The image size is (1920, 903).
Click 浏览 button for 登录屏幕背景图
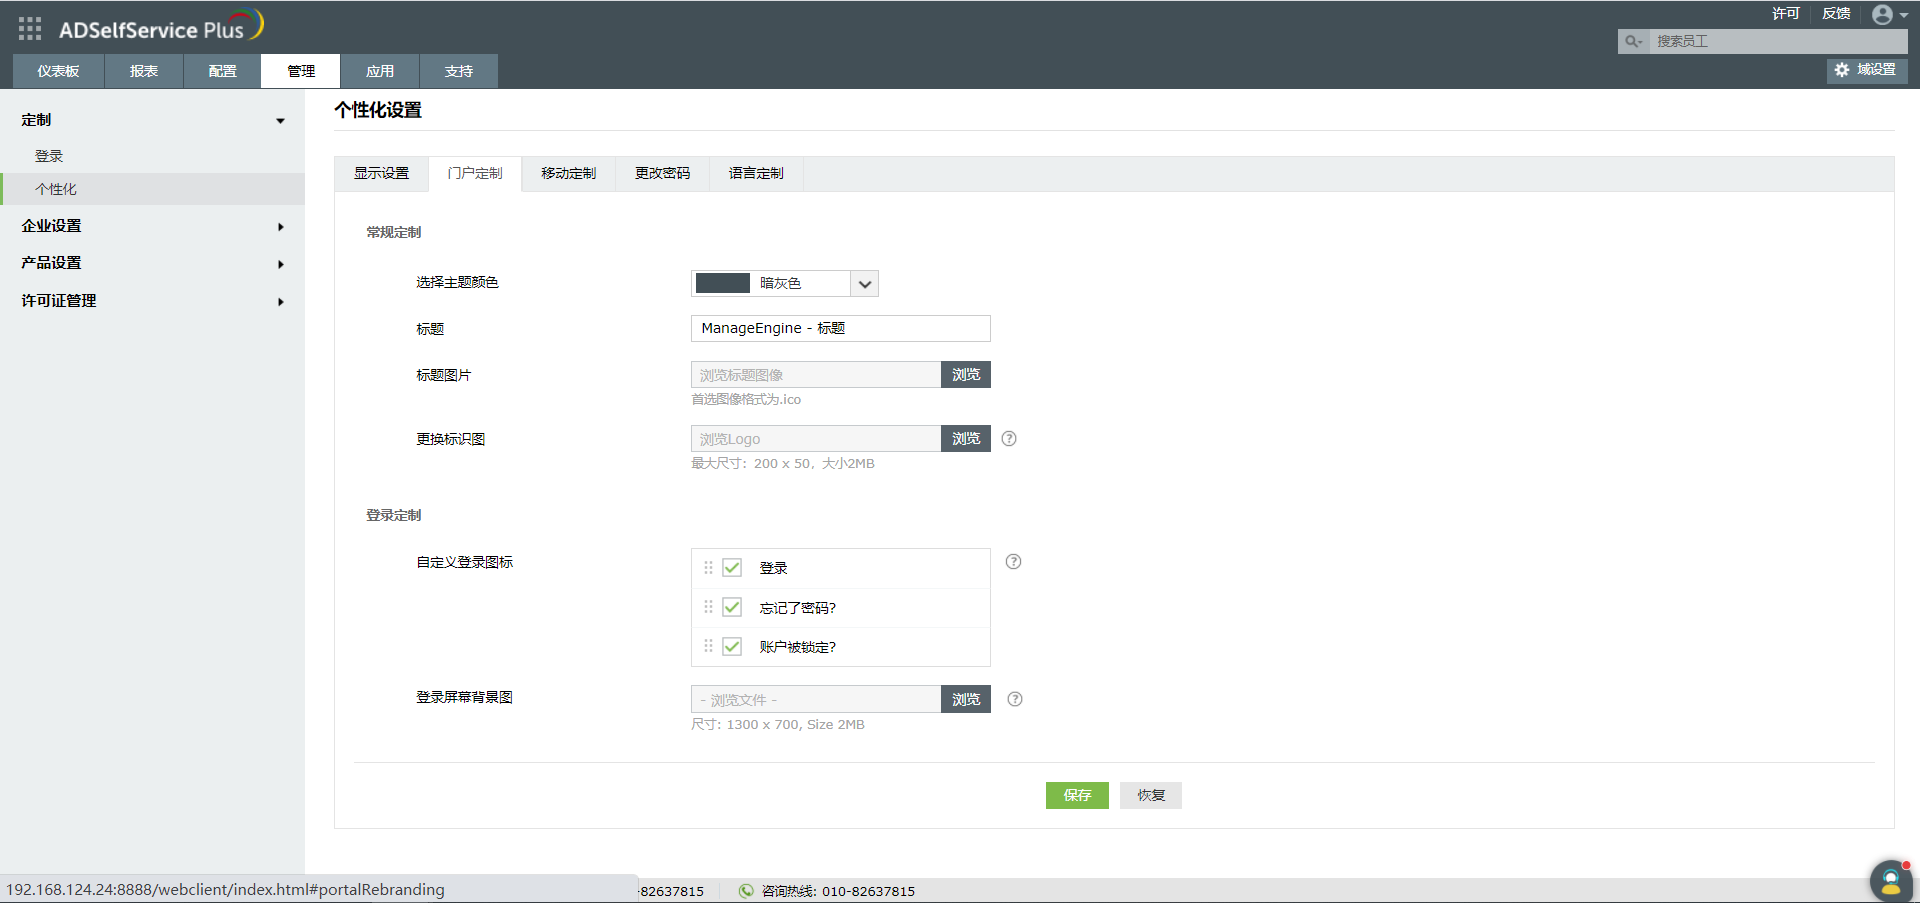tap(966, 699)
